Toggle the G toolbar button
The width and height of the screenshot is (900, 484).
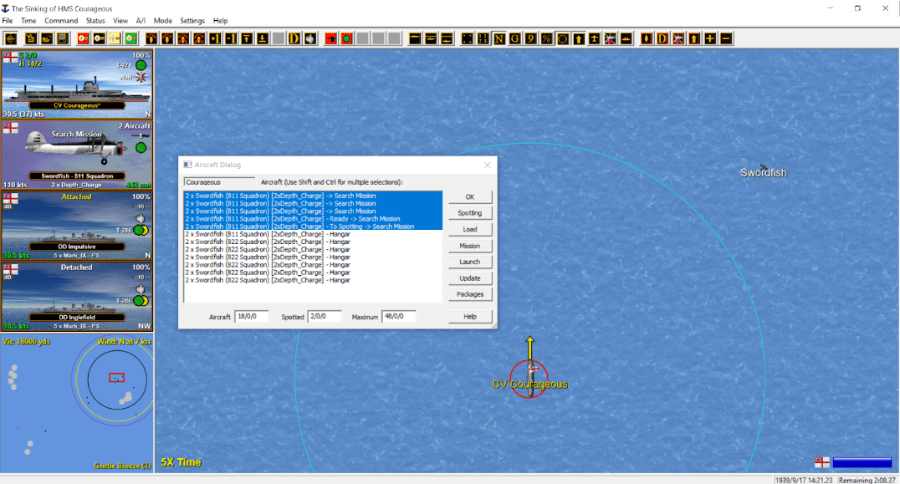pyautogui.click(x=515, y=38)
